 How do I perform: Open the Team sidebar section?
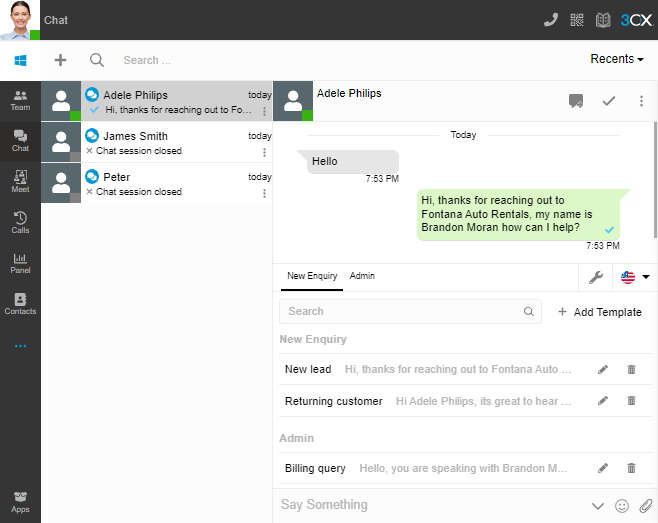pos(20,101)
